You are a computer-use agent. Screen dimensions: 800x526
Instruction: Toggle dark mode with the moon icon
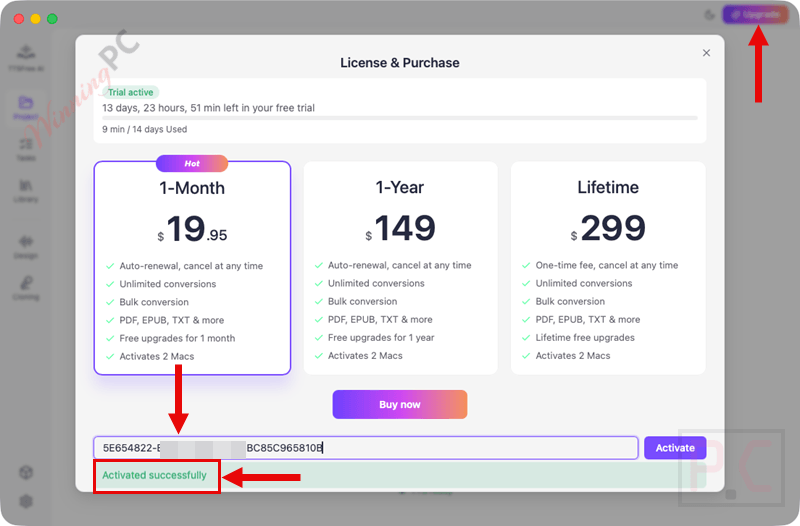coord(709,15)
